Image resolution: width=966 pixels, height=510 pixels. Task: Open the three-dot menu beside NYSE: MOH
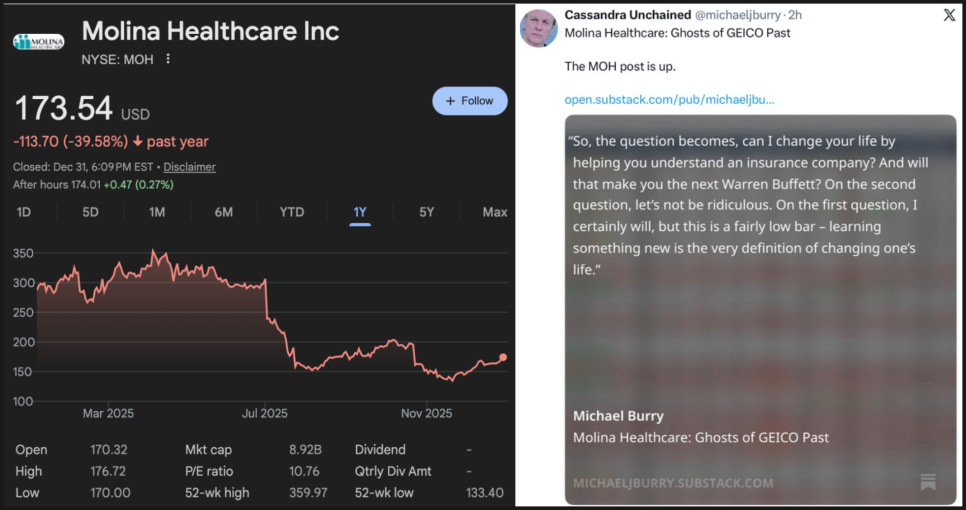point(168,59)
